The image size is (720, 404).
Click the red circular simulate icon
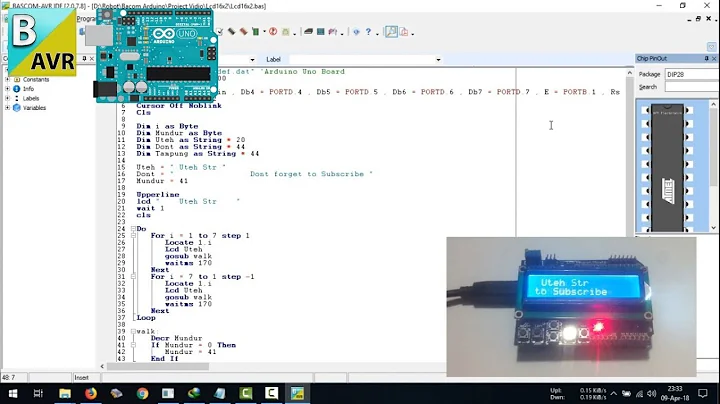273,32
